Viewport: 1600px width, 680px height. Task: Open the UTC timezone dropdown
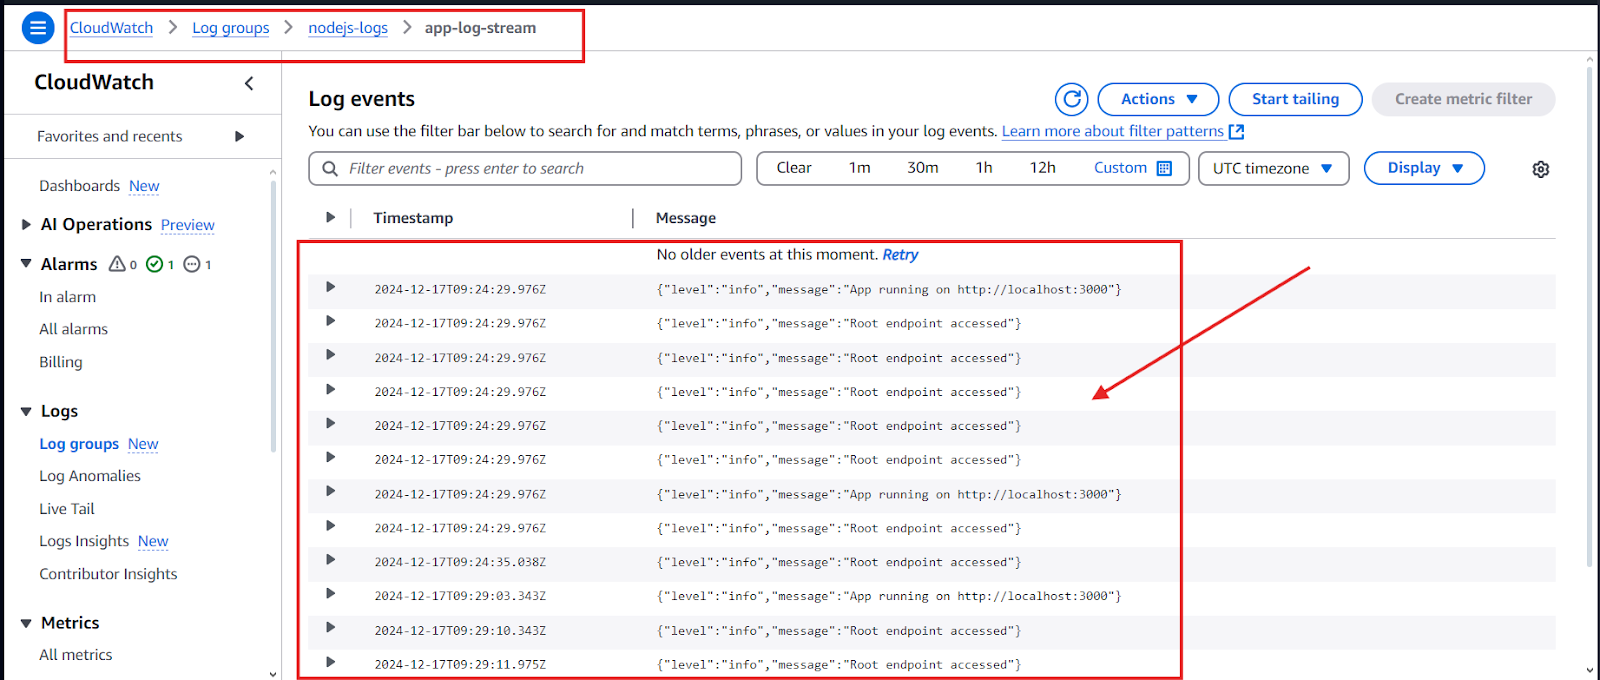pyautogui.click(x=1273, y=168)
